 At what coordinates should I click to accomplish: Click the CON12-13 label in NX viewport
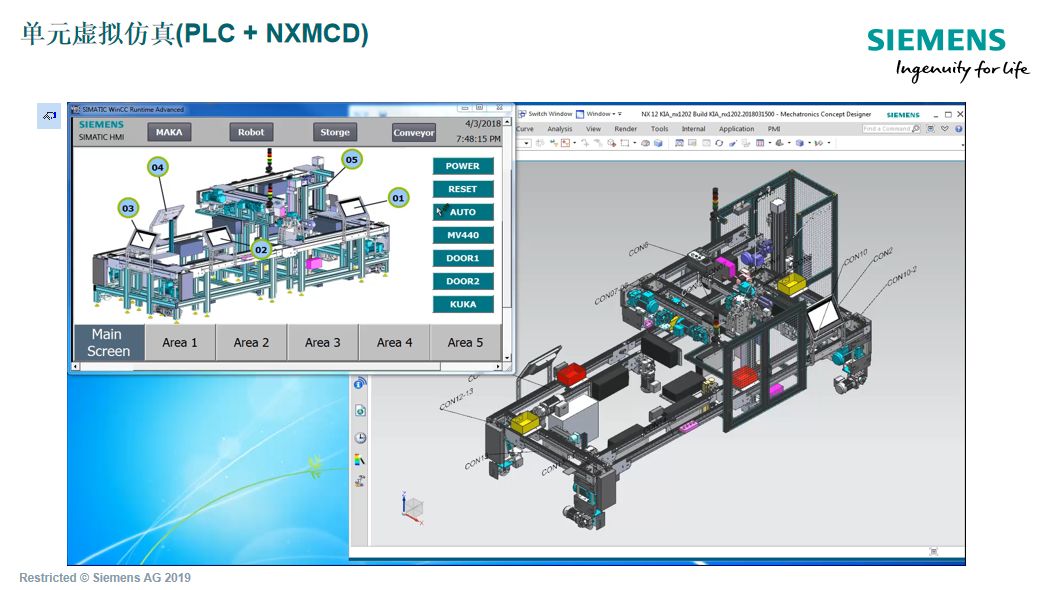[x=457, y=399]
